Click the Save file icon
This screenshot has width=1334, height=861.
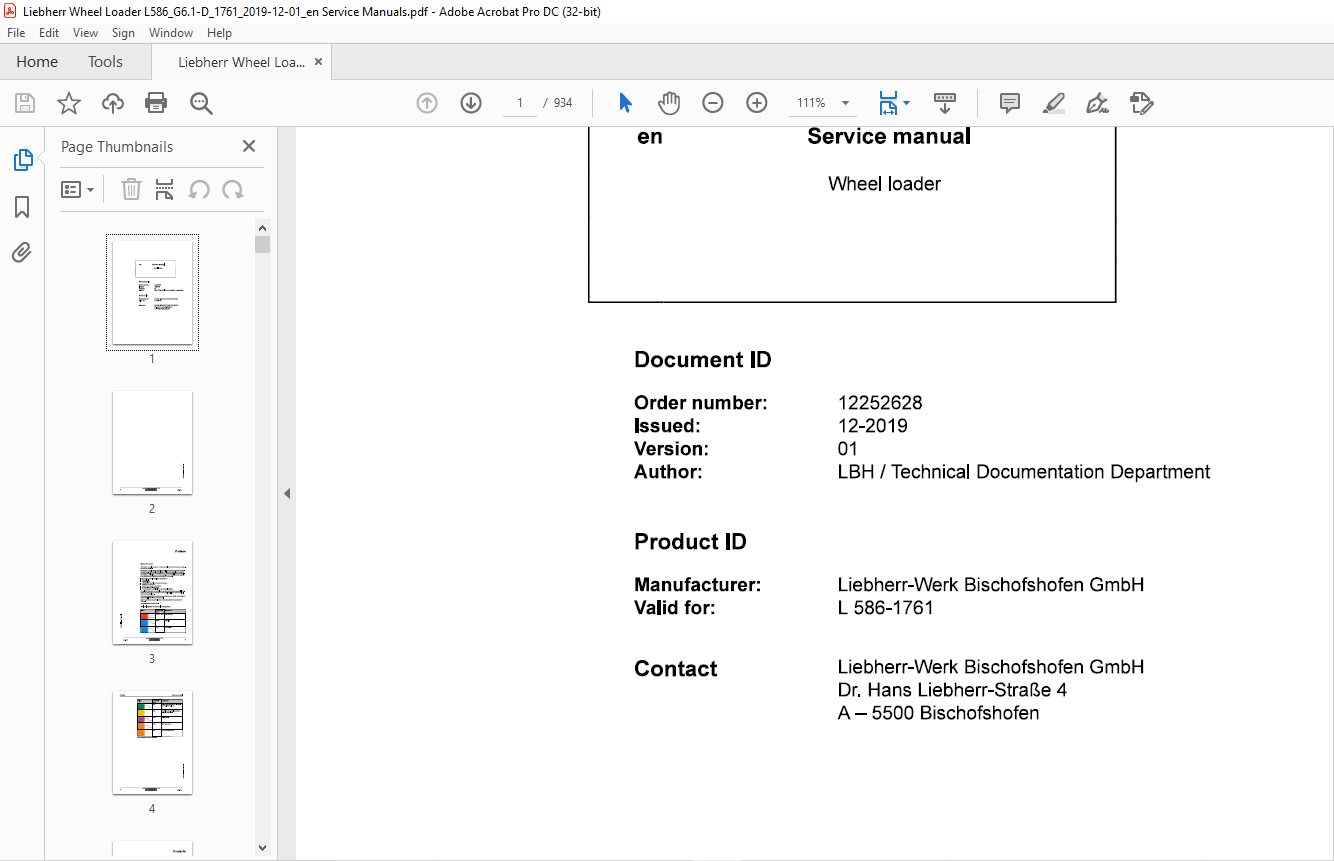coord(25,103)
